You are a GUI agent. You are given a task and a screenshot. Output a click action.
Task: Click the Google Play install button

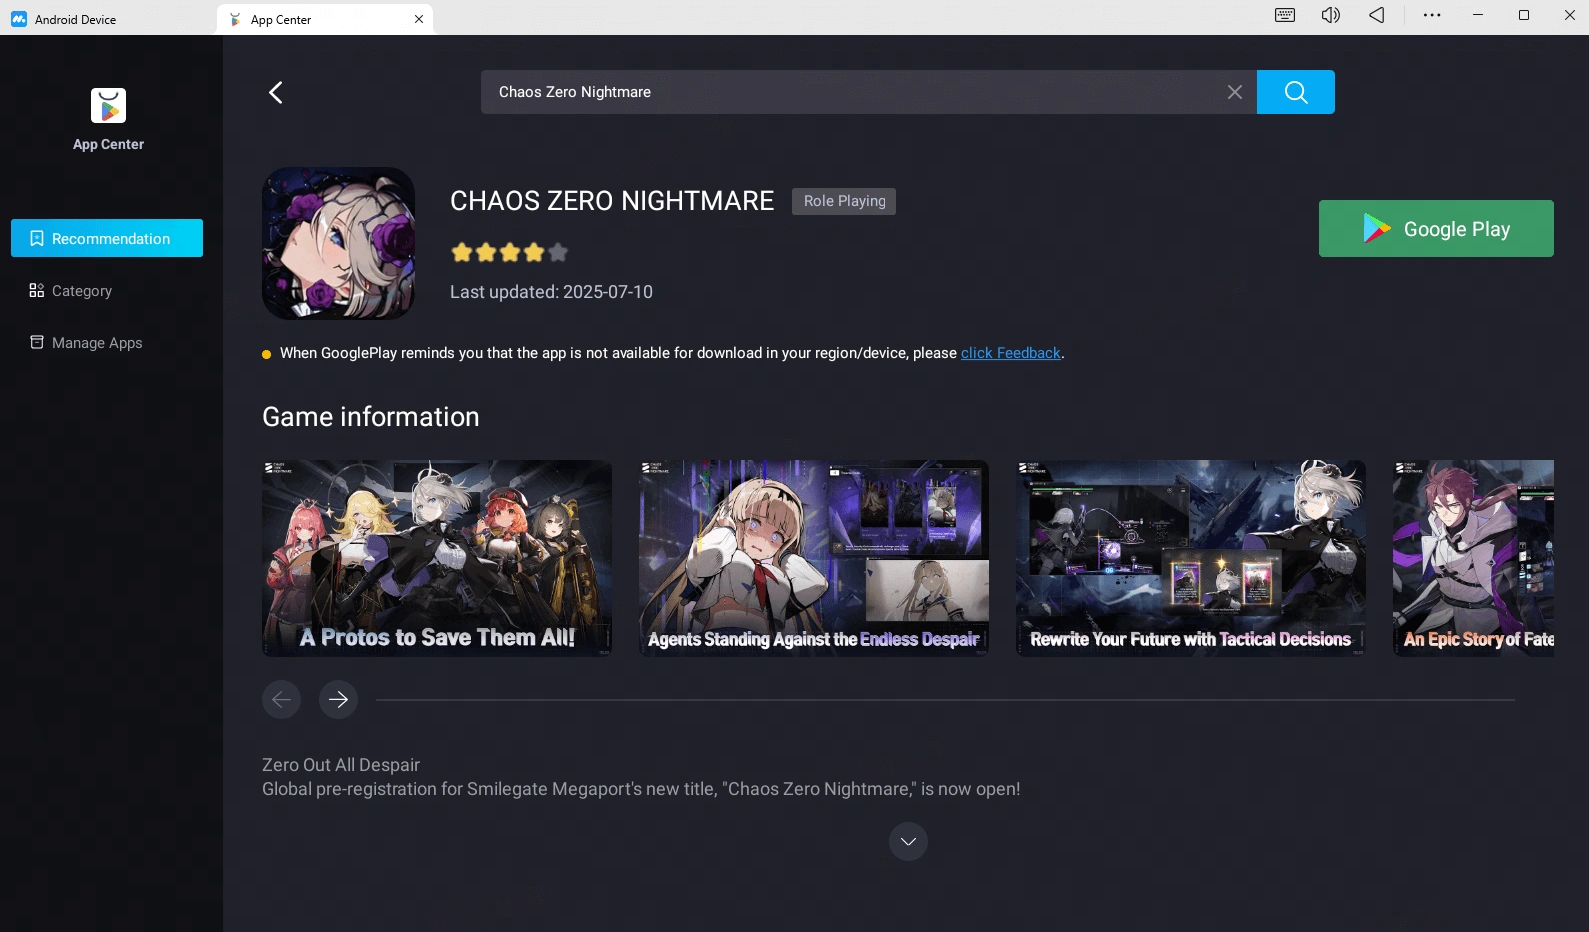(1436, 229)
